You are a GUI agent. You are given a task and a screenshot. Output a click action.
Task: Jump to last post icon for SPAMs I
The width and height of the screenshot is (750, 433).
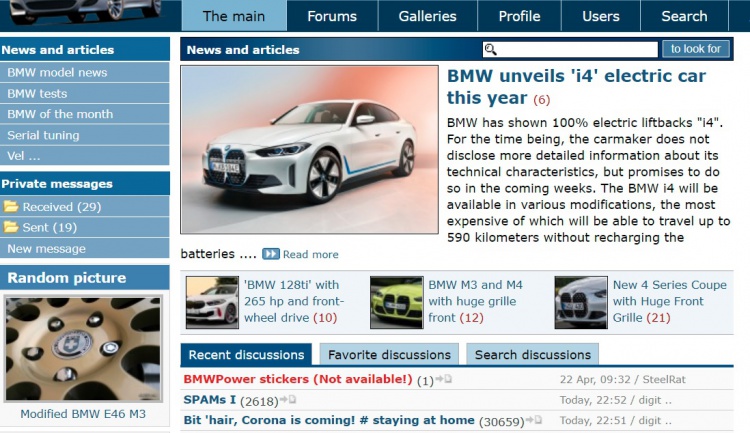[288, 400]
